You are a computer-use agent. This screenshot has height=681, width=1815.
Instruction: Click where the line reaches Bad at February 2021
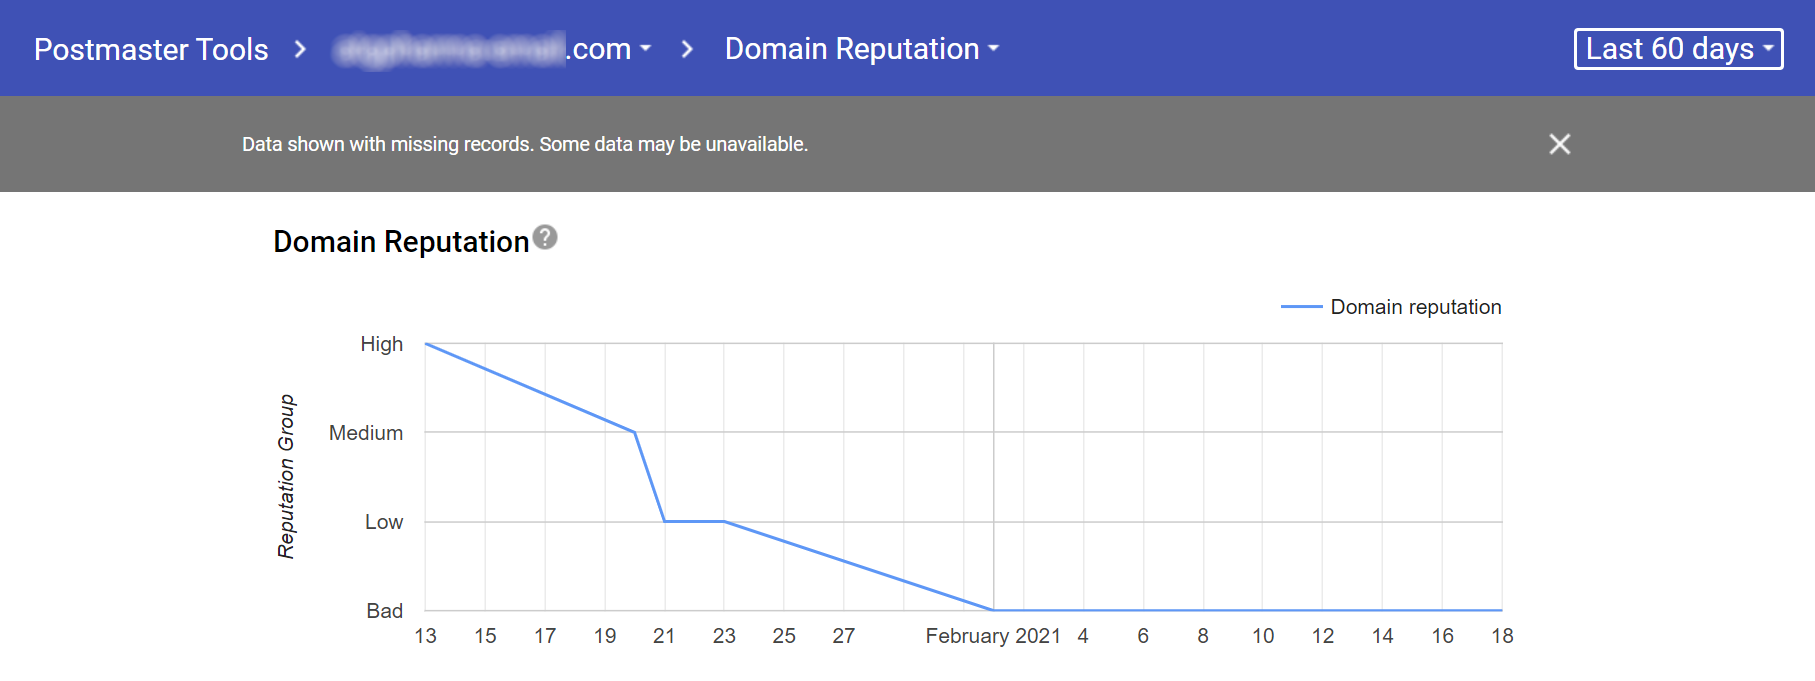(x=993, y=610)
